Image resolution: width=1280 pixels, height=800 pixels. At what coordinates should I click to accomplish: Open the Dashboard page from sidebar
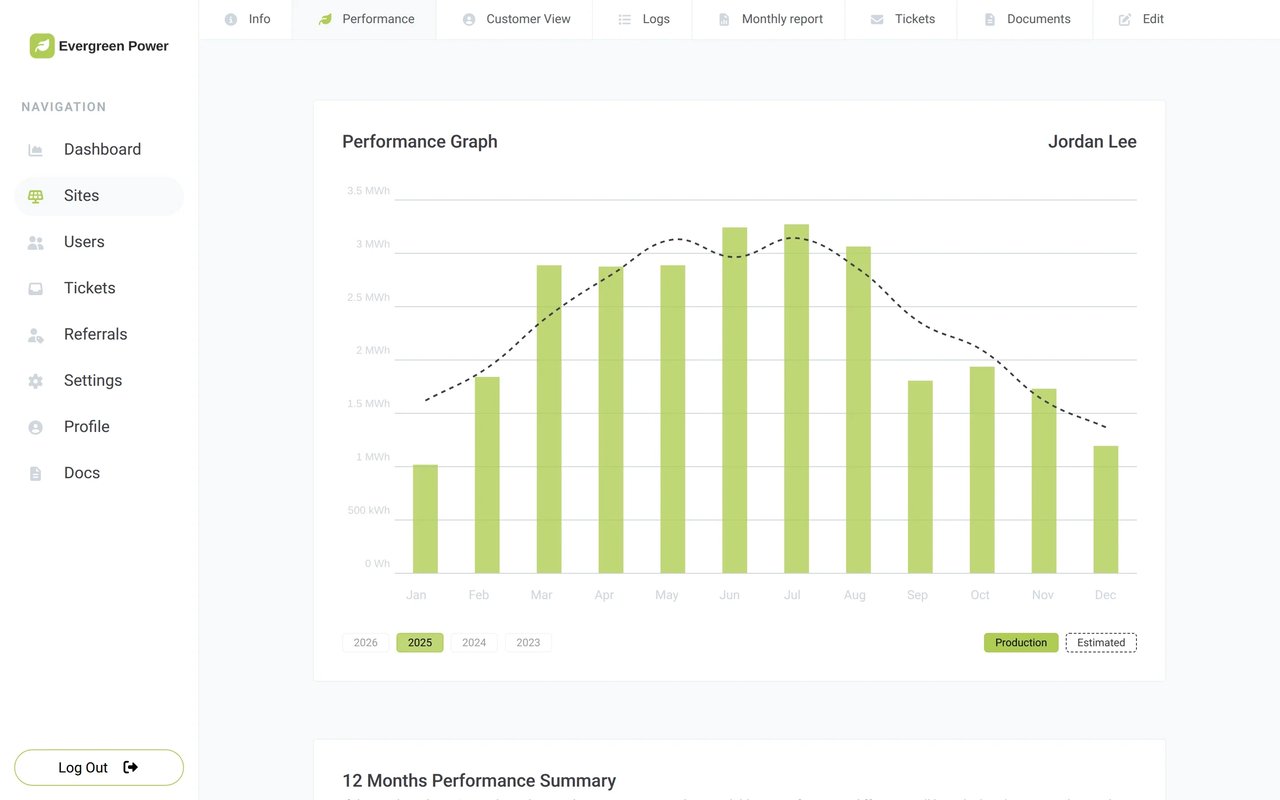coord(99,150)
